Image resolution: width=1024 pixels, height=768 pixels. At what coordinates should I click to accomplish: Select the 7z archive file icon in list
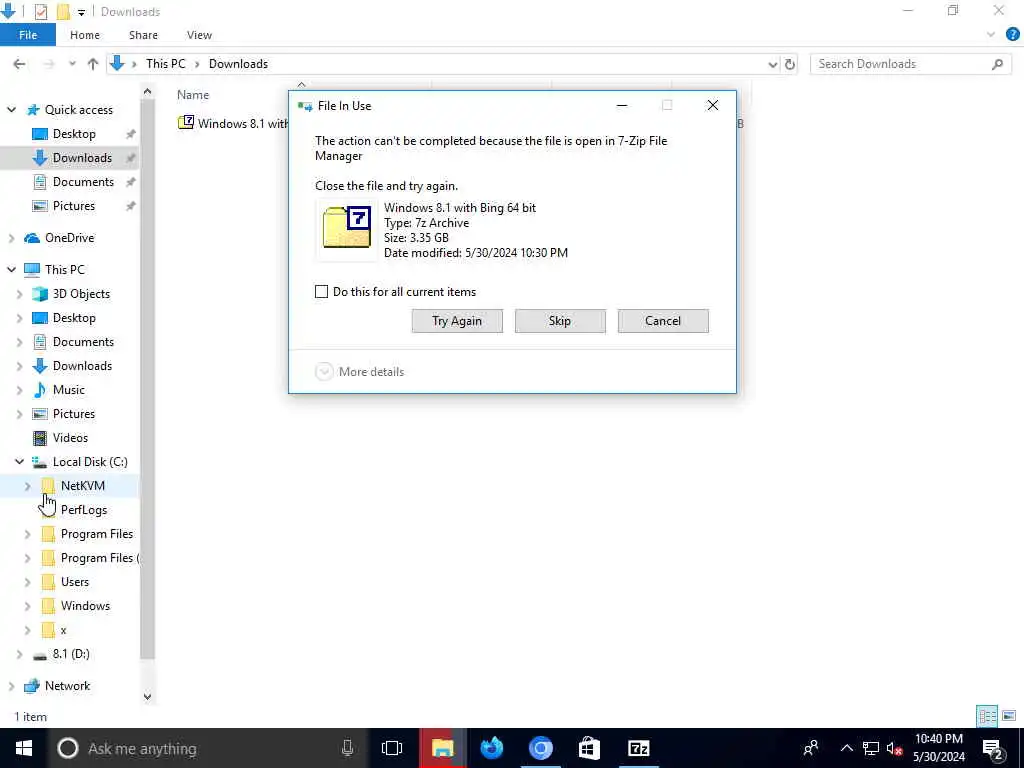click(x=186, y=123)
